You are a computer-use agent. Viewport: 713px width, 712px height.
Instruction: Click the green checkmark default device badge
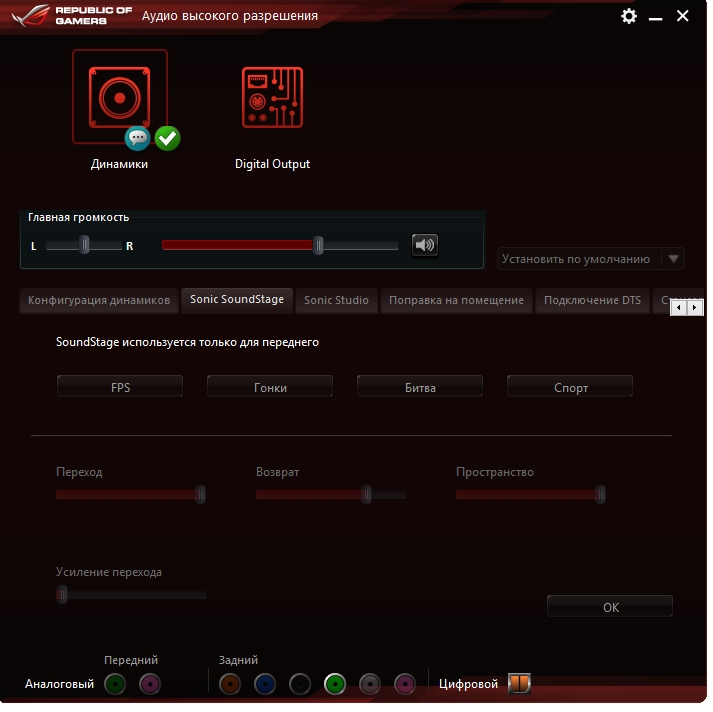coord(167,138)
